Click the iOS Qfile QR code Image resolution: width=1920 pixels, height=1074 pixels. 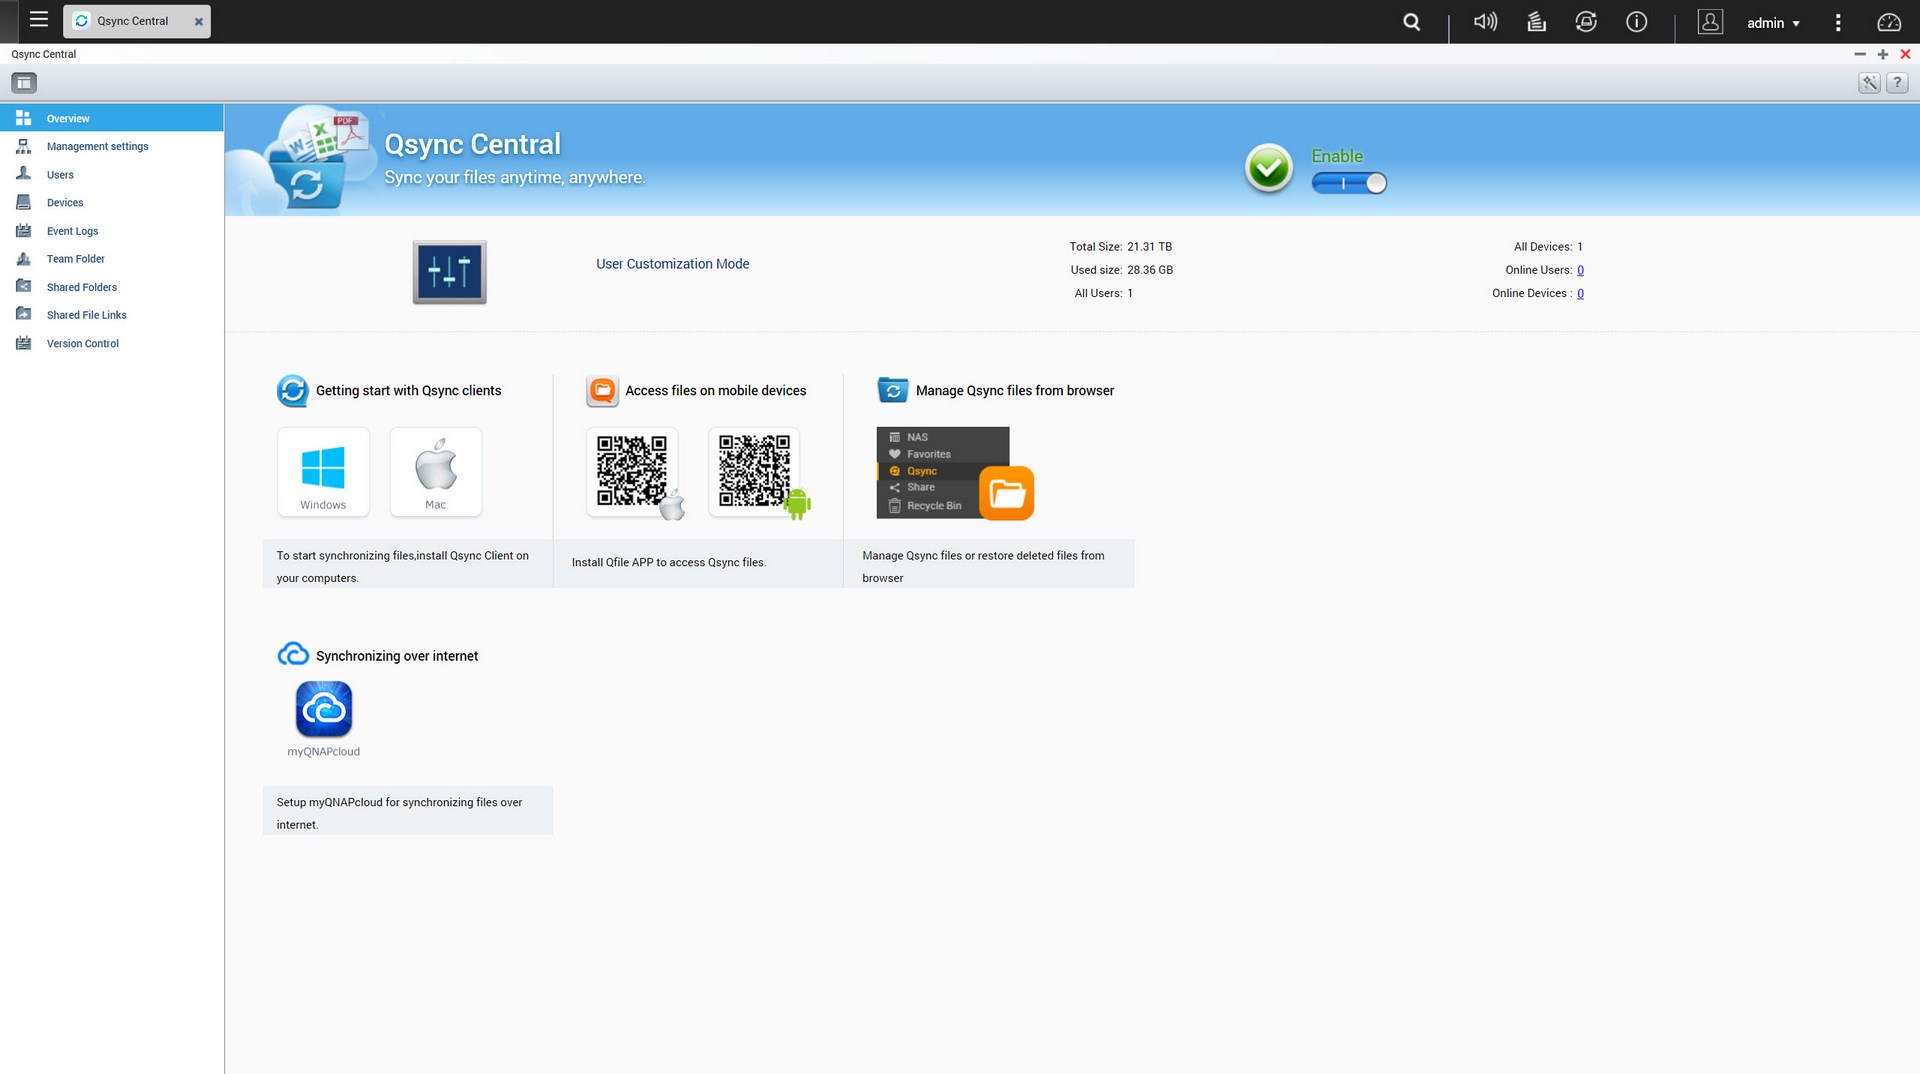632,472
